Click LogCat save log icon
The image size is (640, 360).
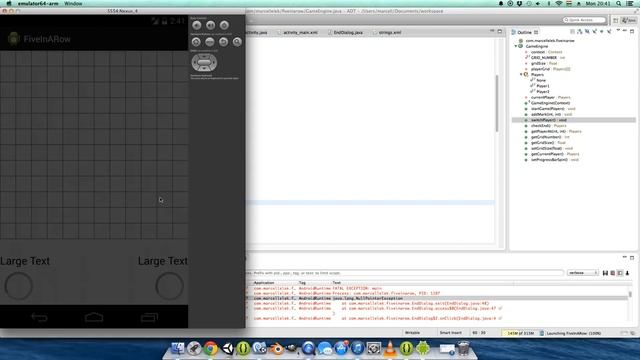[x=605, y=273]
